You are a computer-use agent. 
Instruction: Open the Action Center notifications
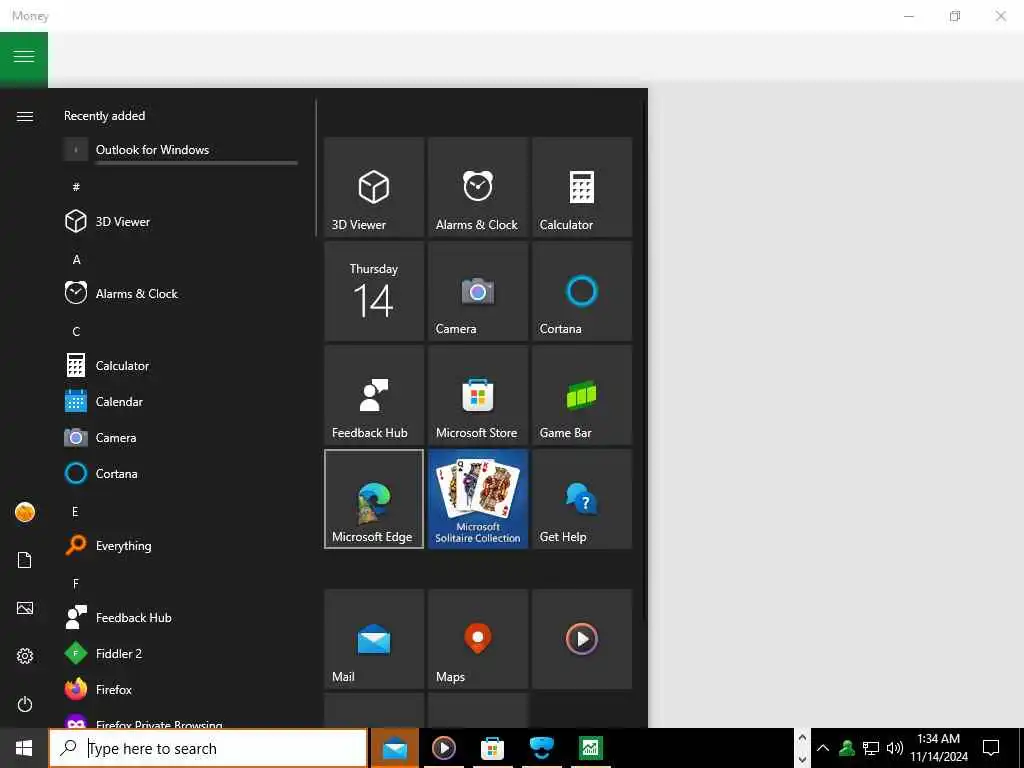(991, 748)
